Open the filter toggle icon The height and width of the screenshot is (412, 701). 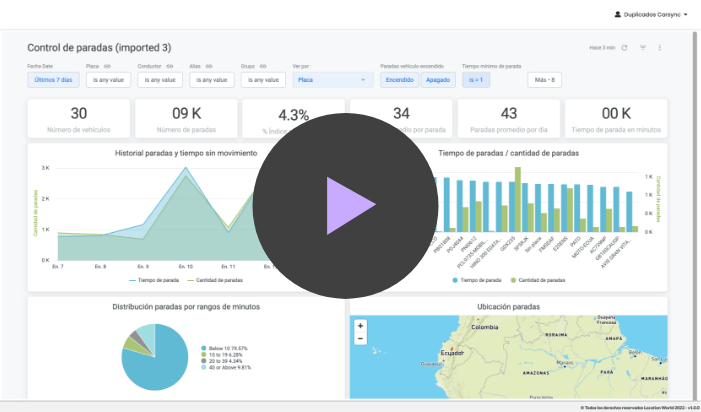643,48
